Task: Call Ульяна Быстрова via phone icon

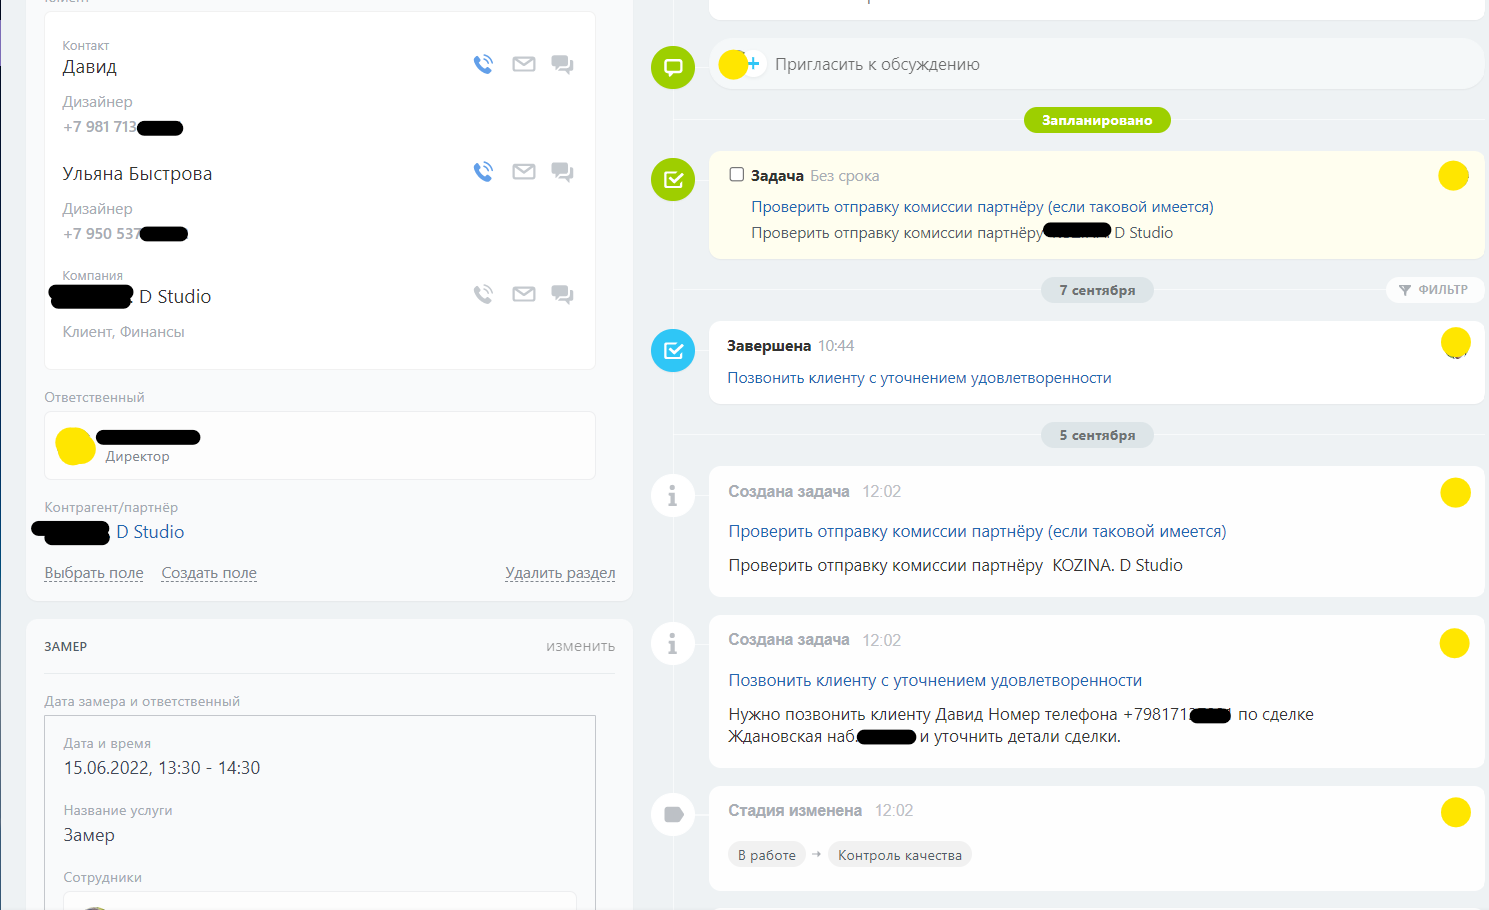Action: (483, 171)
